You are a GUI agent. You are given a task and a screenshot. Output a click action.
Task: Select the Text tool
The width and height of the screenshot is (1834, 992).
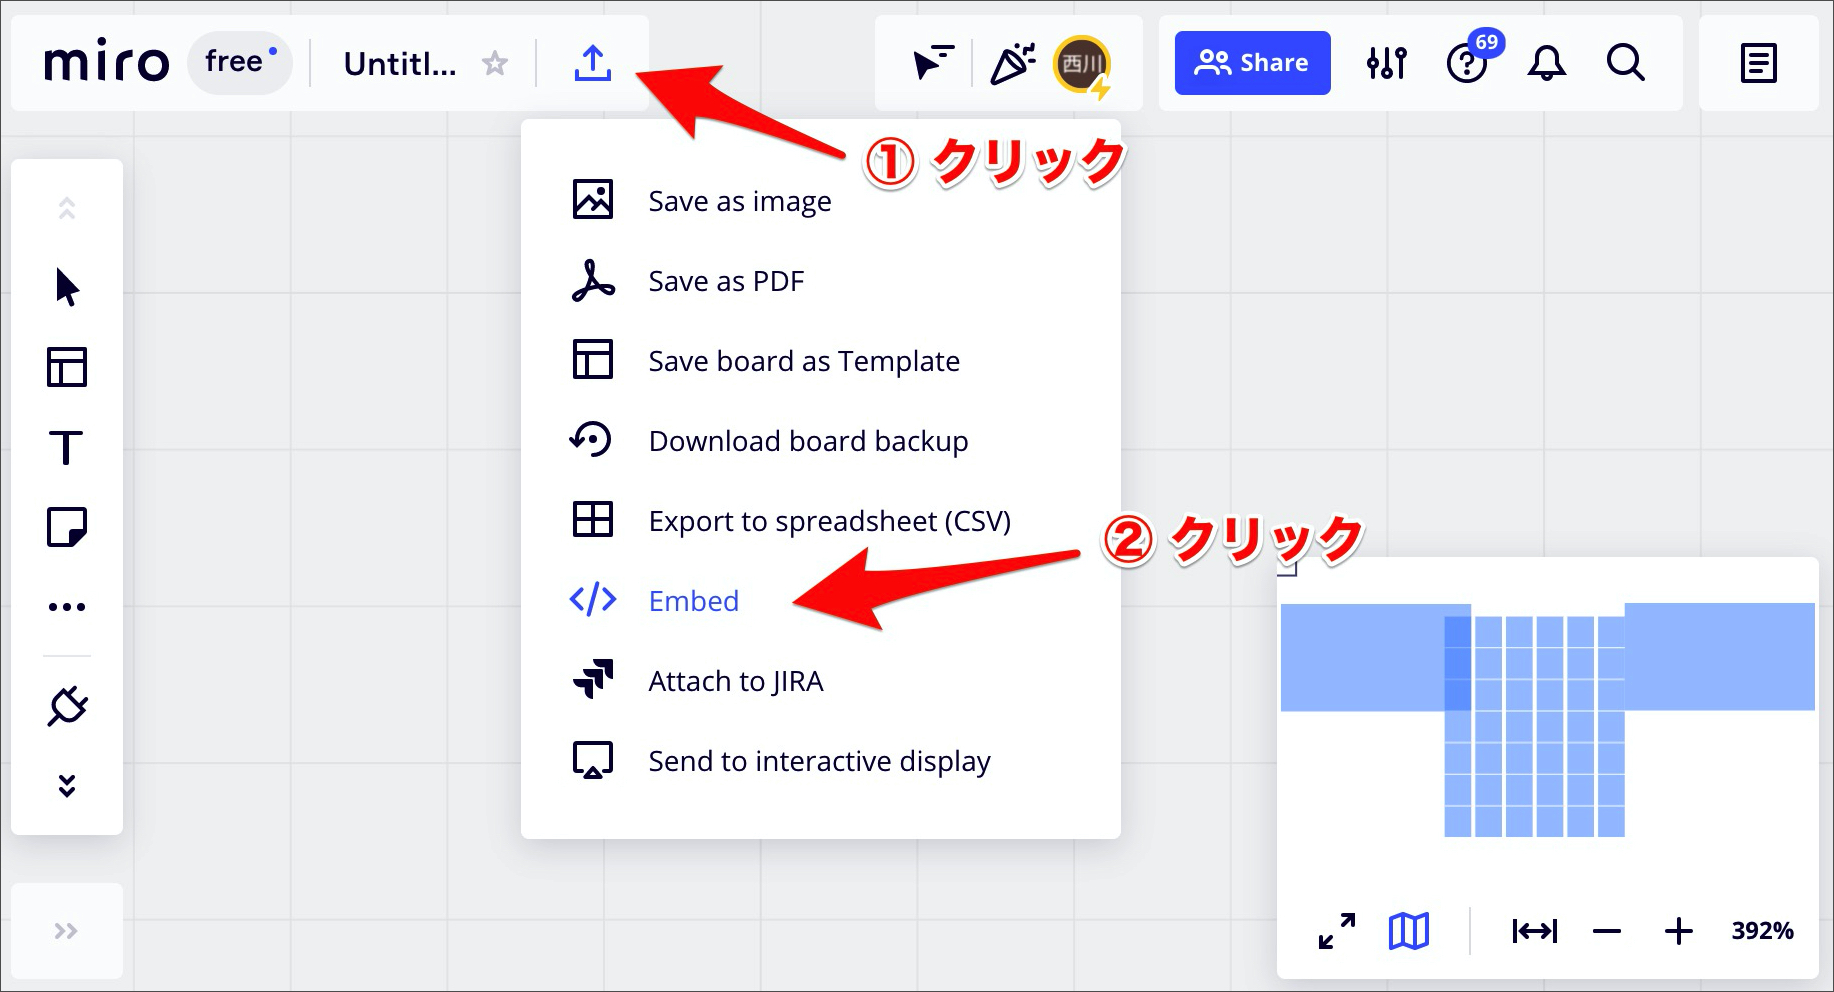coord(67,447)
